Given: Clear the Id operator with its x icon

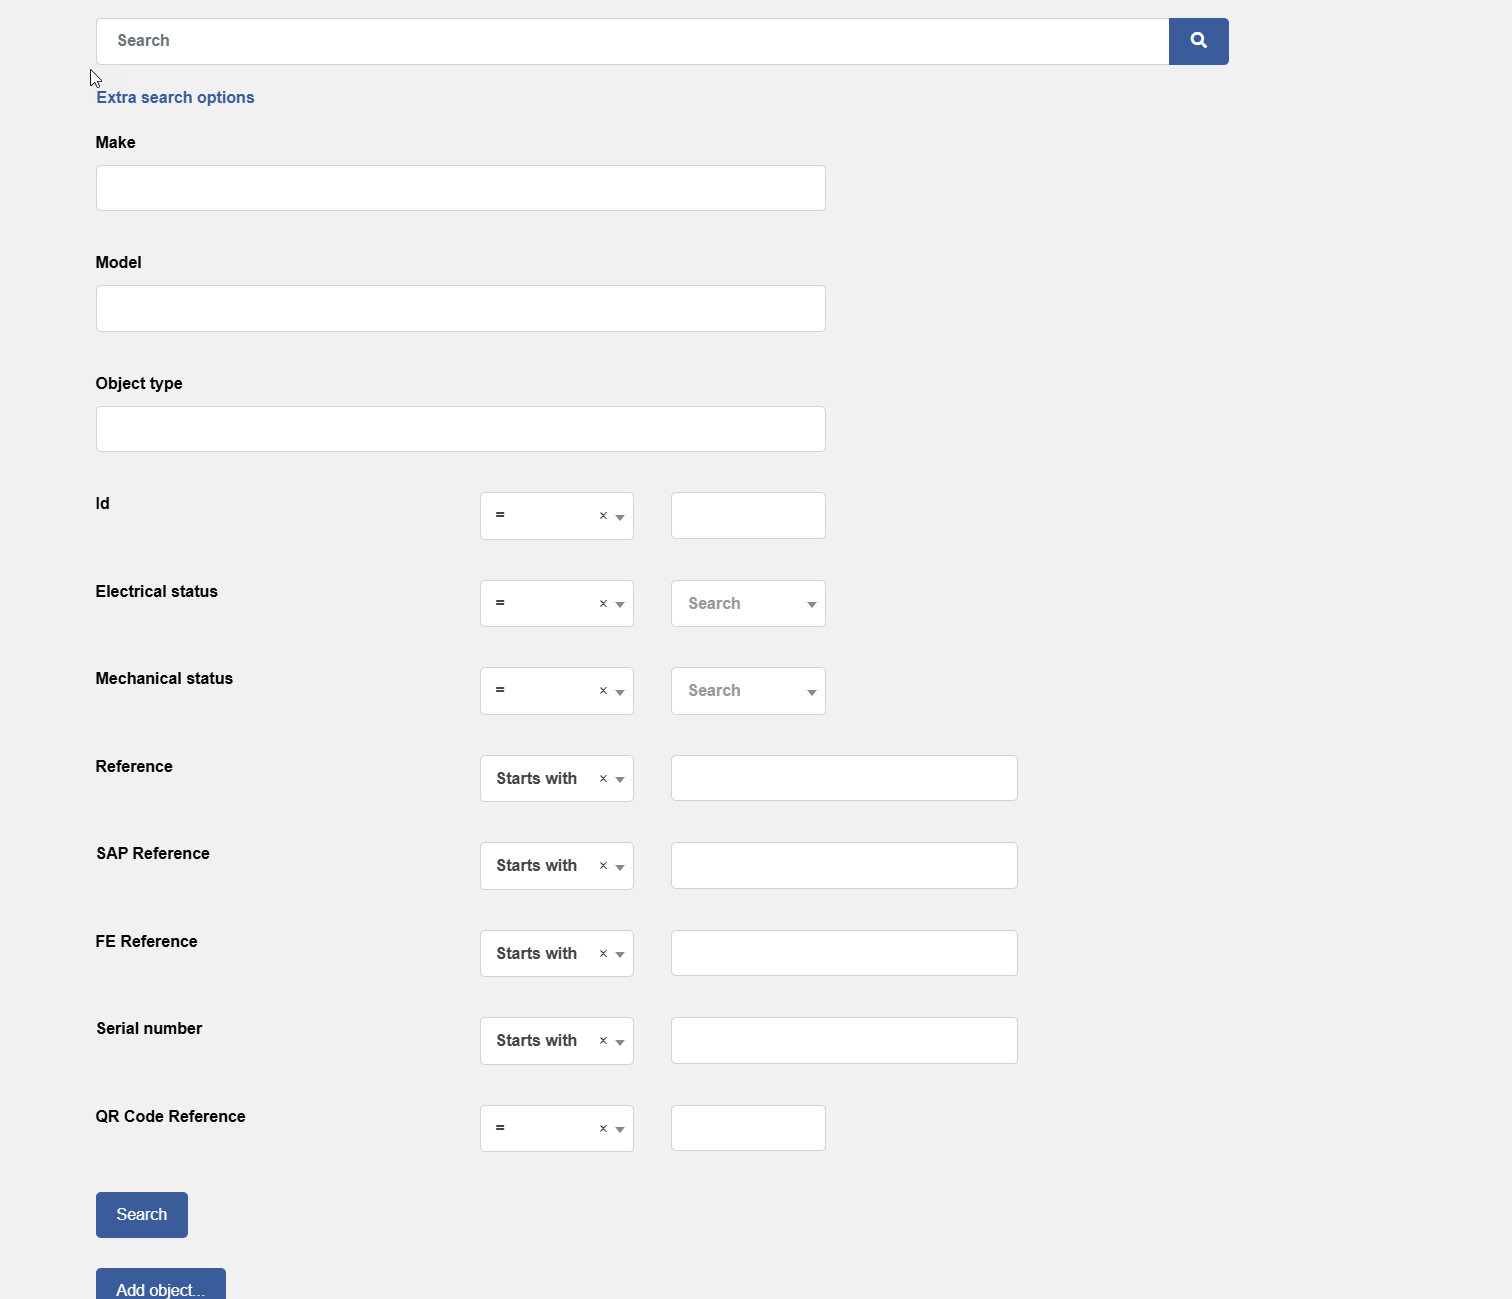Looking at the screenshot, I should pos(603,516).
